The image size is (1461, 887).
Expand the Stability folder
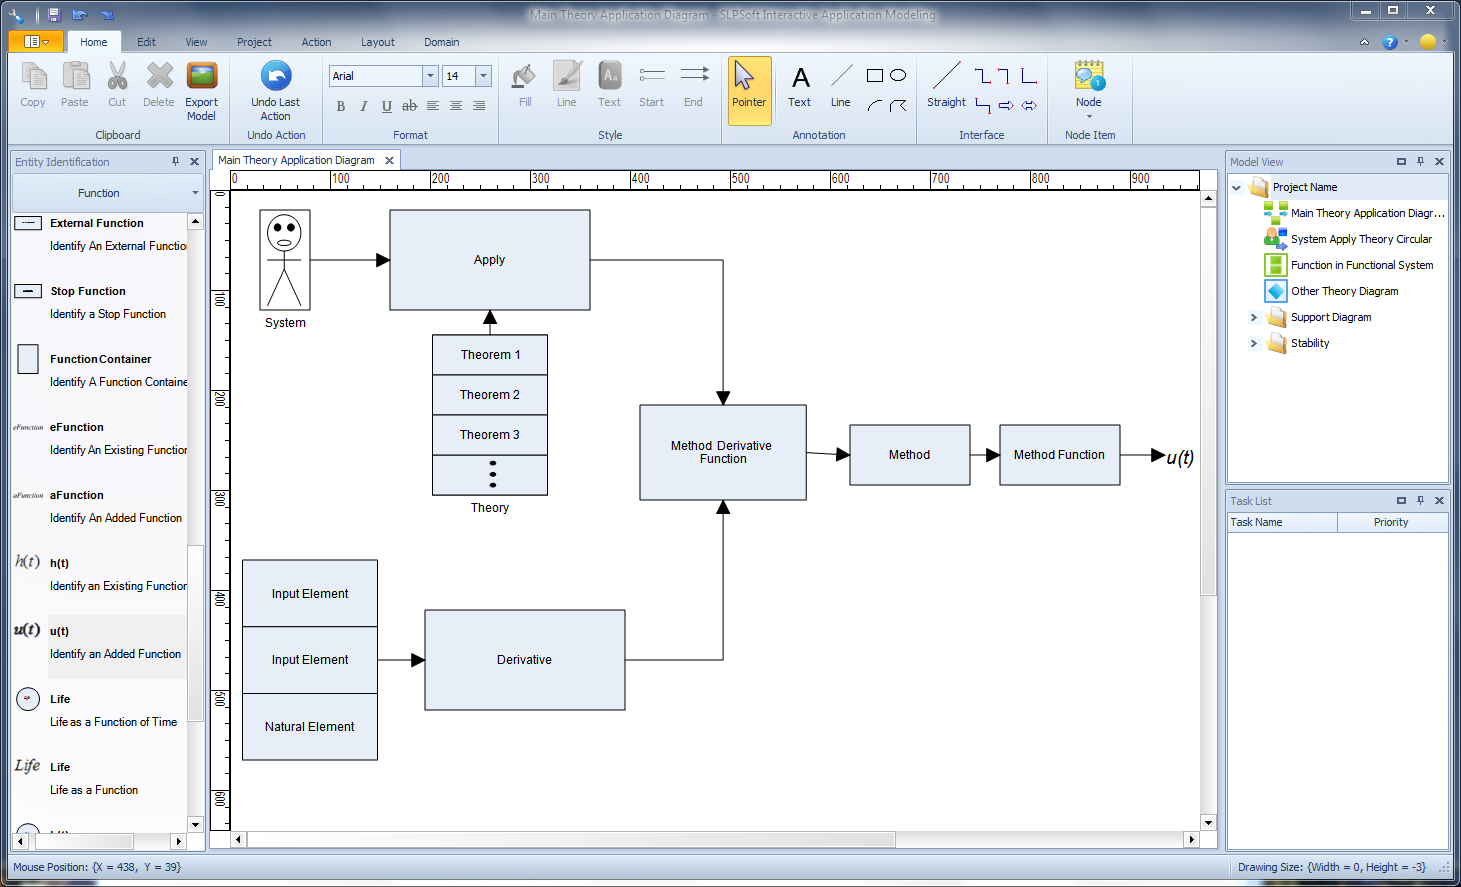1254,343
